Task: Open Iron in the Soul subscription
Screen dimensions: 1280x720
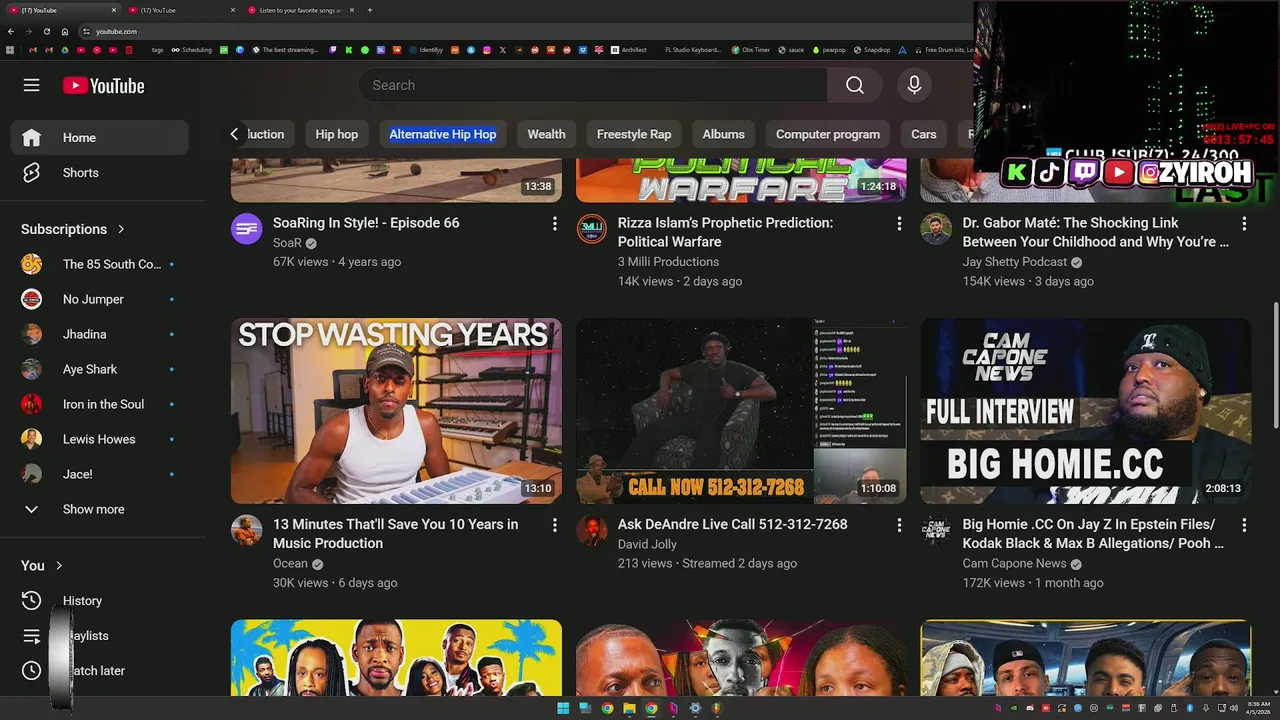Action: click(99, 404)
